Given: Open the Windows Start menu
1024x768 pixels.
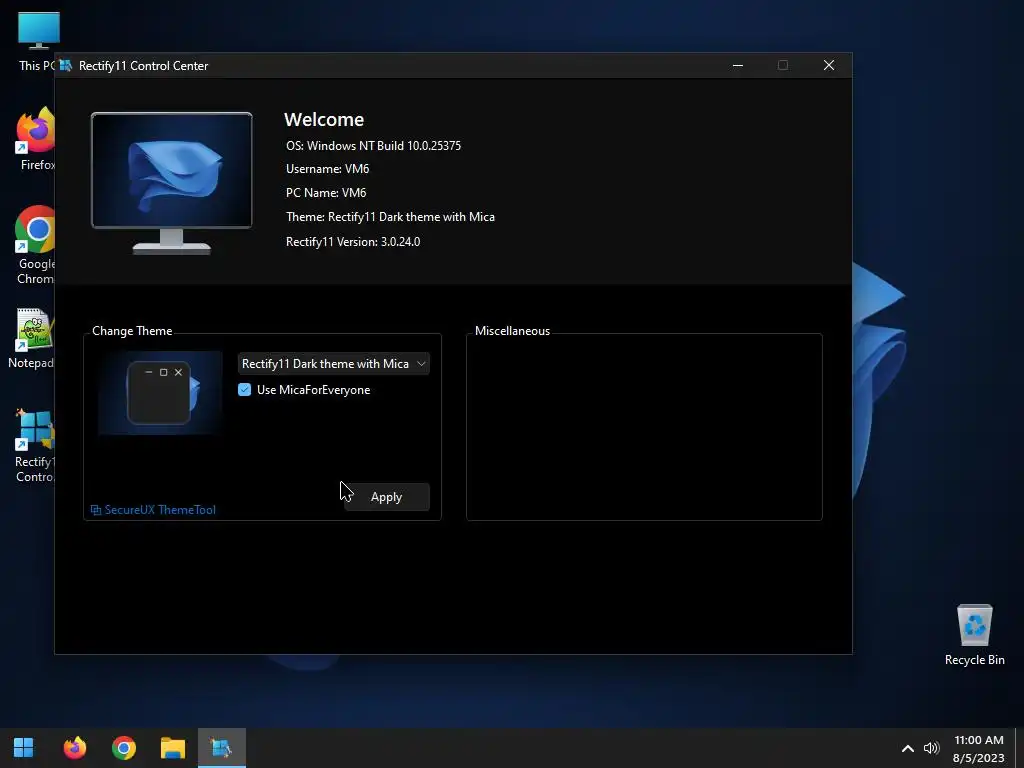Looking at the screenshot, I should click(24, 747).
